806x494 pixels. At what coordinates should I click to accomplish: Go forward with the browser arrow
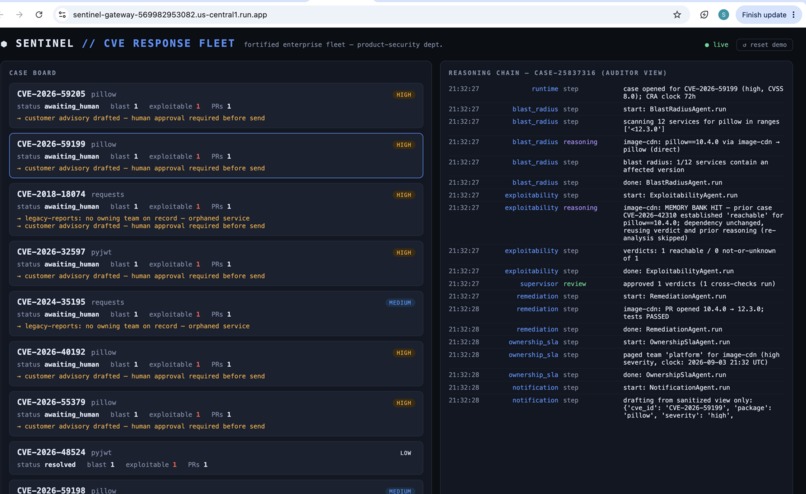(x=19, y=15)
